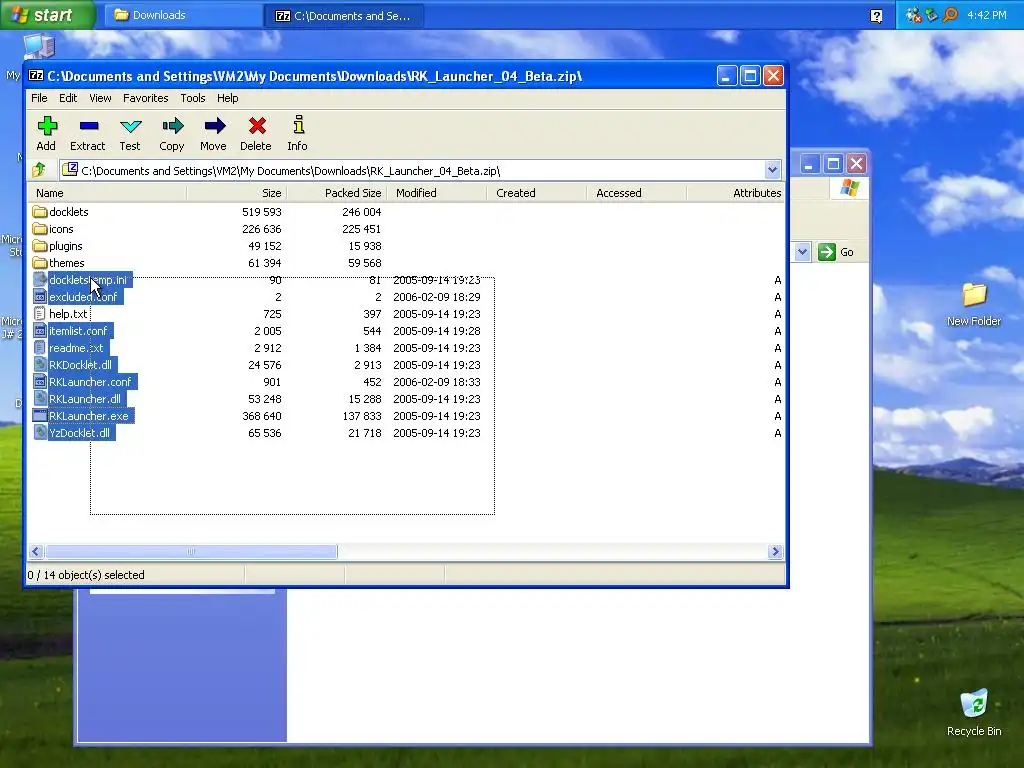This screenshot has width=1024, height=768.
Task: Expand address dropdown in Downloads window
Action: click(x=803, y=252)
